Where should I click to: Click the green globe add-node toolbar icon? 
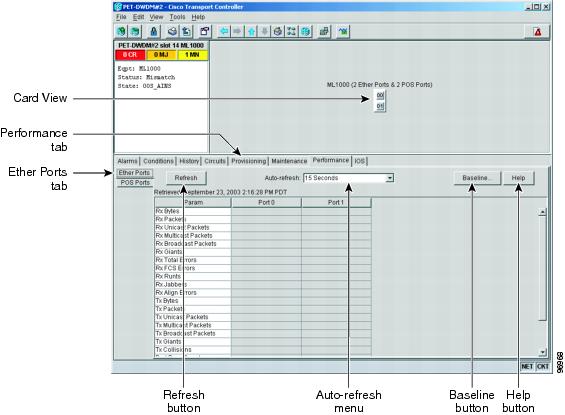coord(121,32)
